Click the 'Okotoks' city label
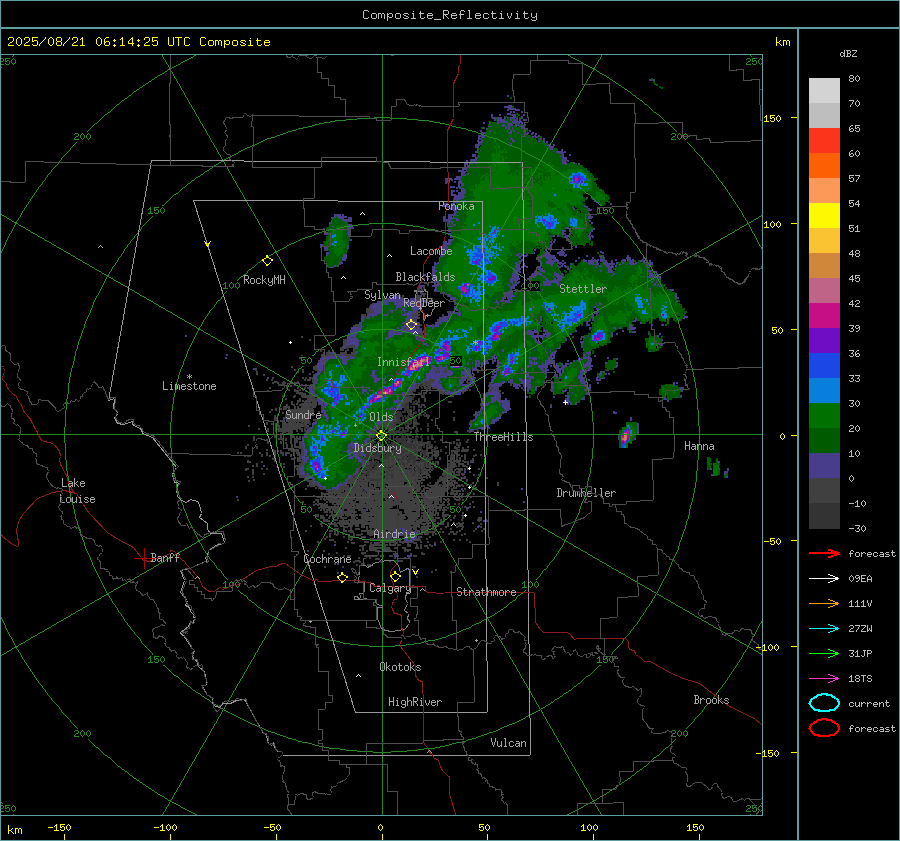900x841 pixels. [x=400, y=667]
